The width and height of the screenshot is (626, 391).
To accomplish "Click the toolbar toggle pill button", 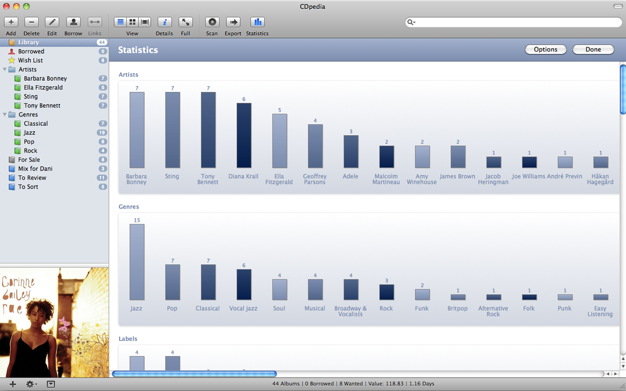I will click(x=618, y=6).
